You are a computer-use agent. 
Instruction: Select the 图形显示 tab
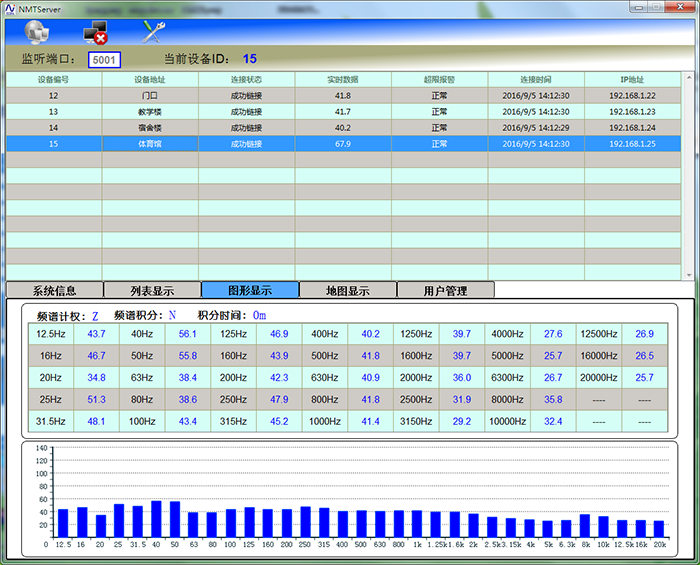(250, 291)
